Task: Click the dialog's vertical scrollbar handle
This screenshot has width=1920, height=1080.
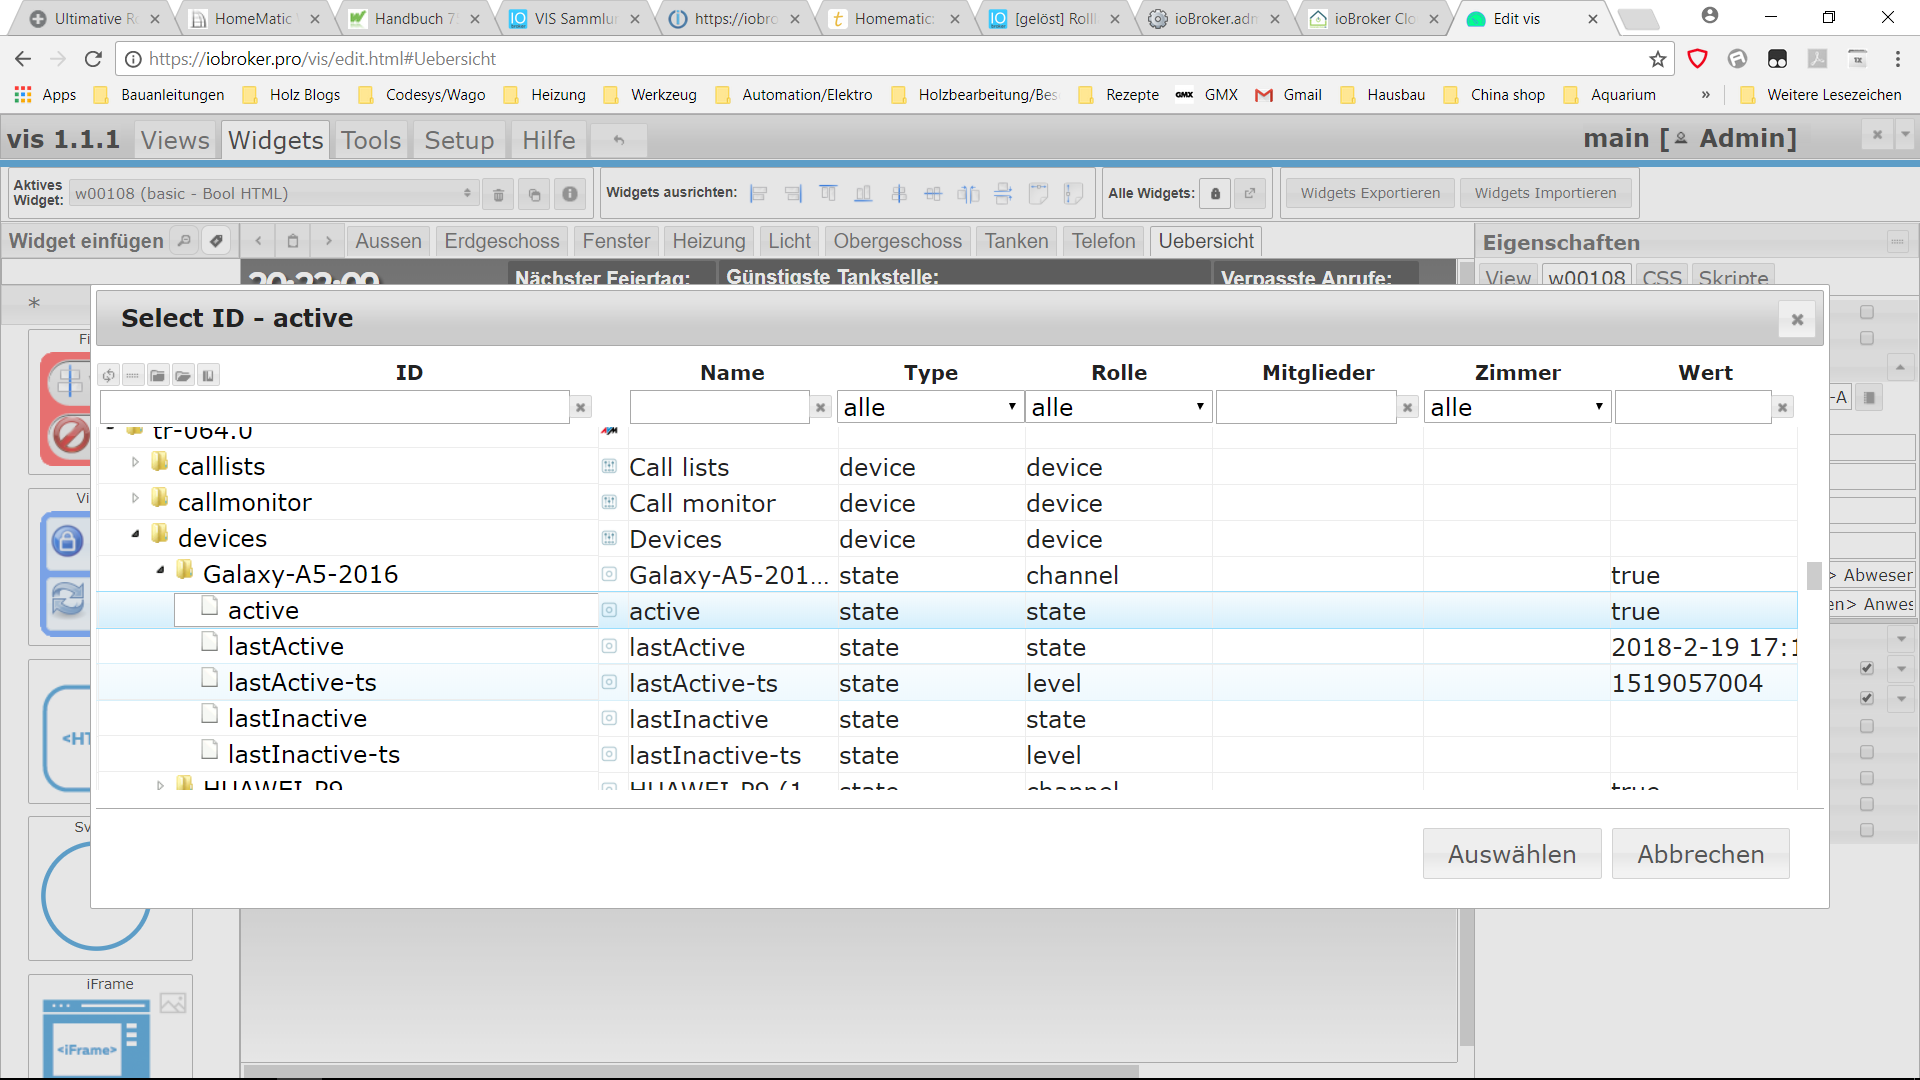Action: pos(1813,576)
